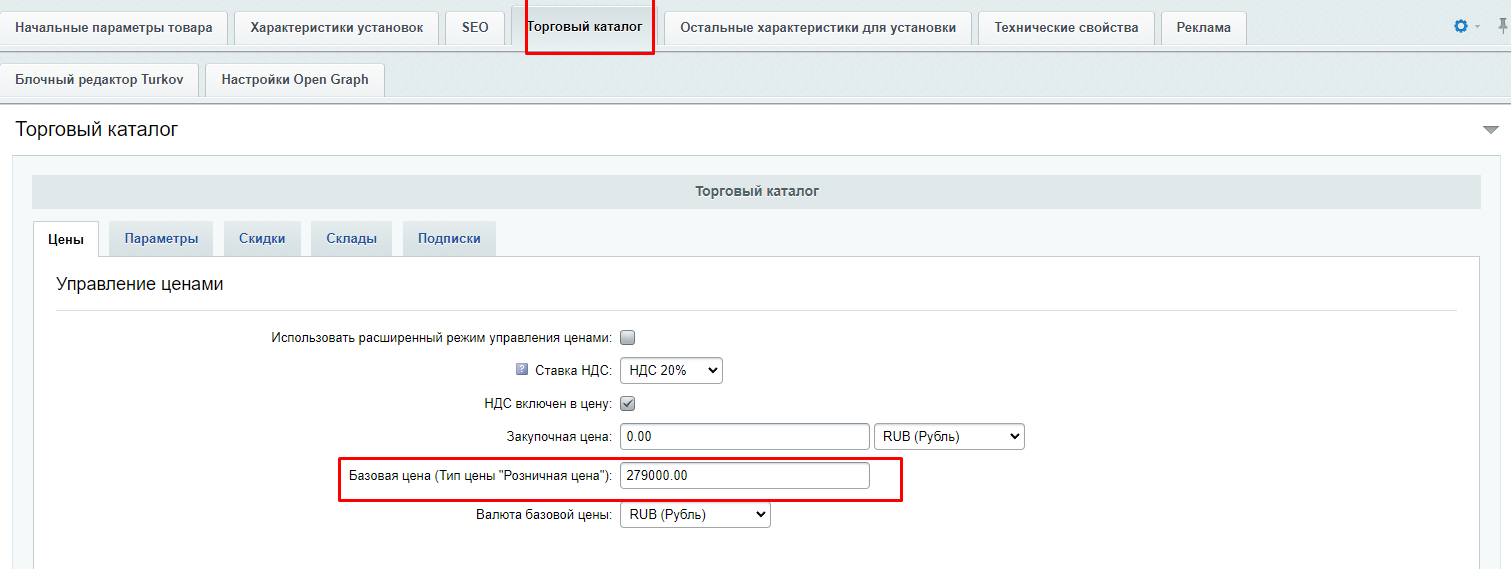
Task: Expand the Валюта базовой цены dropdown
Action: tap(695, 515)
